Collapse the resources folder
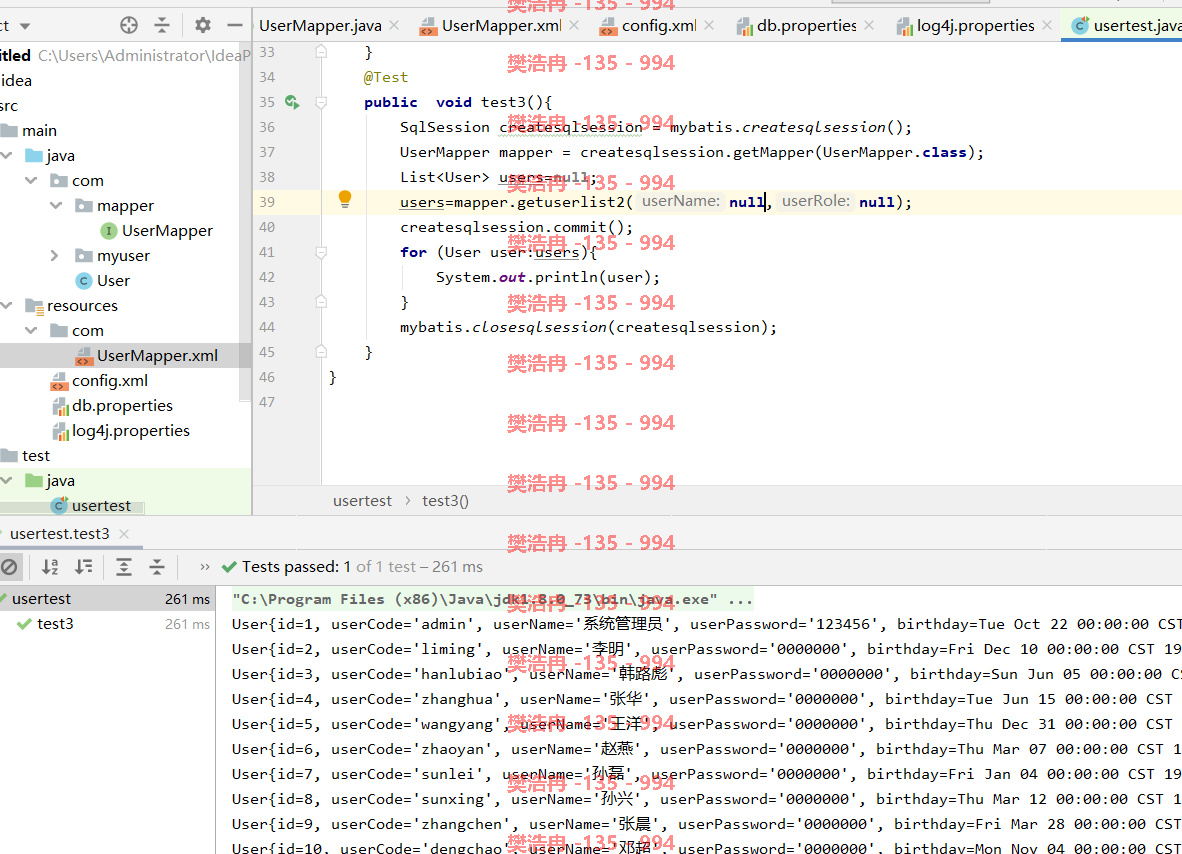Image resolution: width=1182 pixels, height=854 pixels. 8,305
